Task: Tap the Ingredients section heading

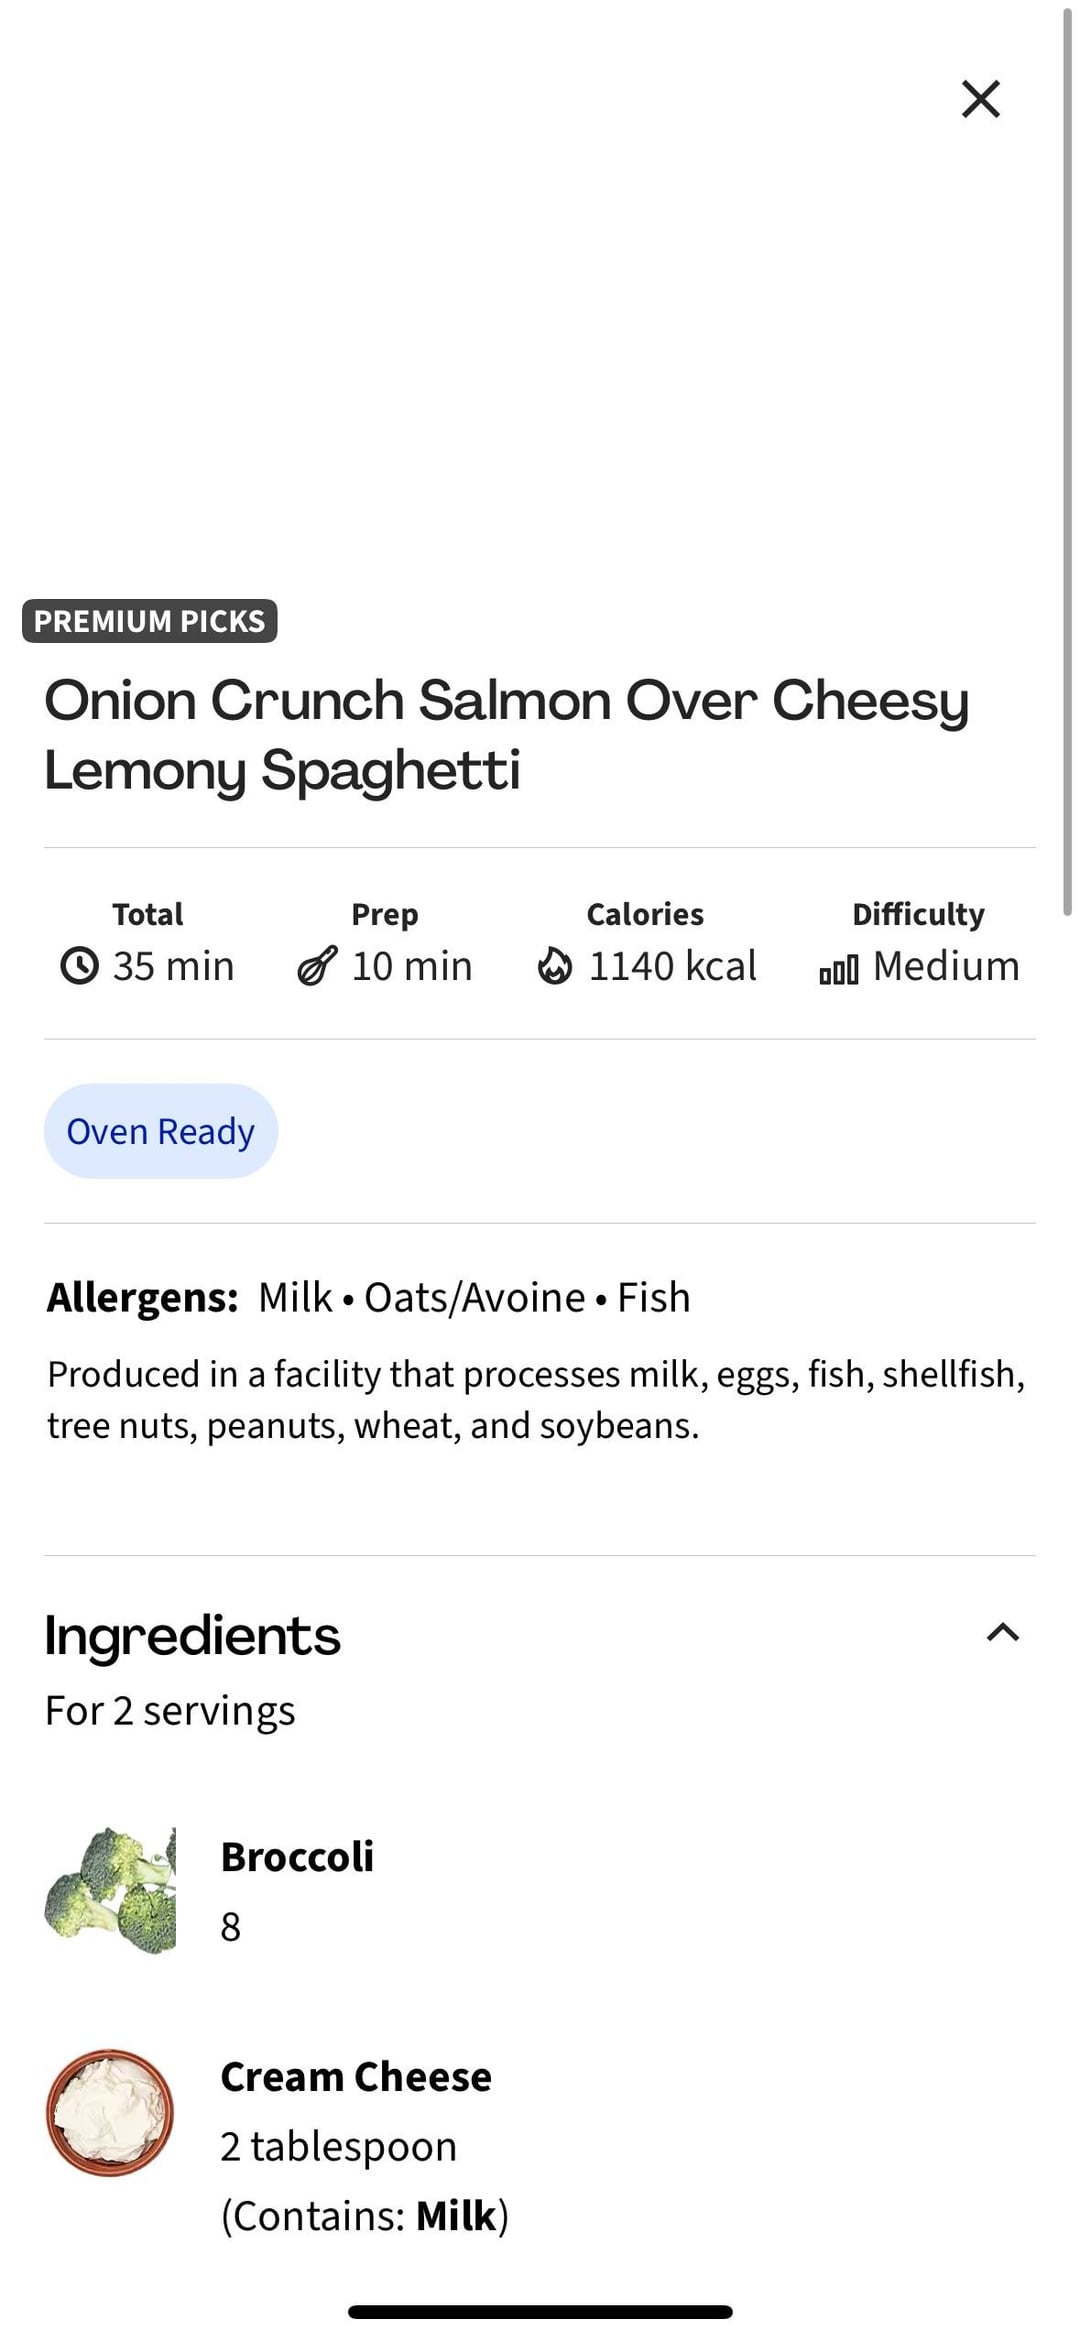Action: click(192, 1636)
